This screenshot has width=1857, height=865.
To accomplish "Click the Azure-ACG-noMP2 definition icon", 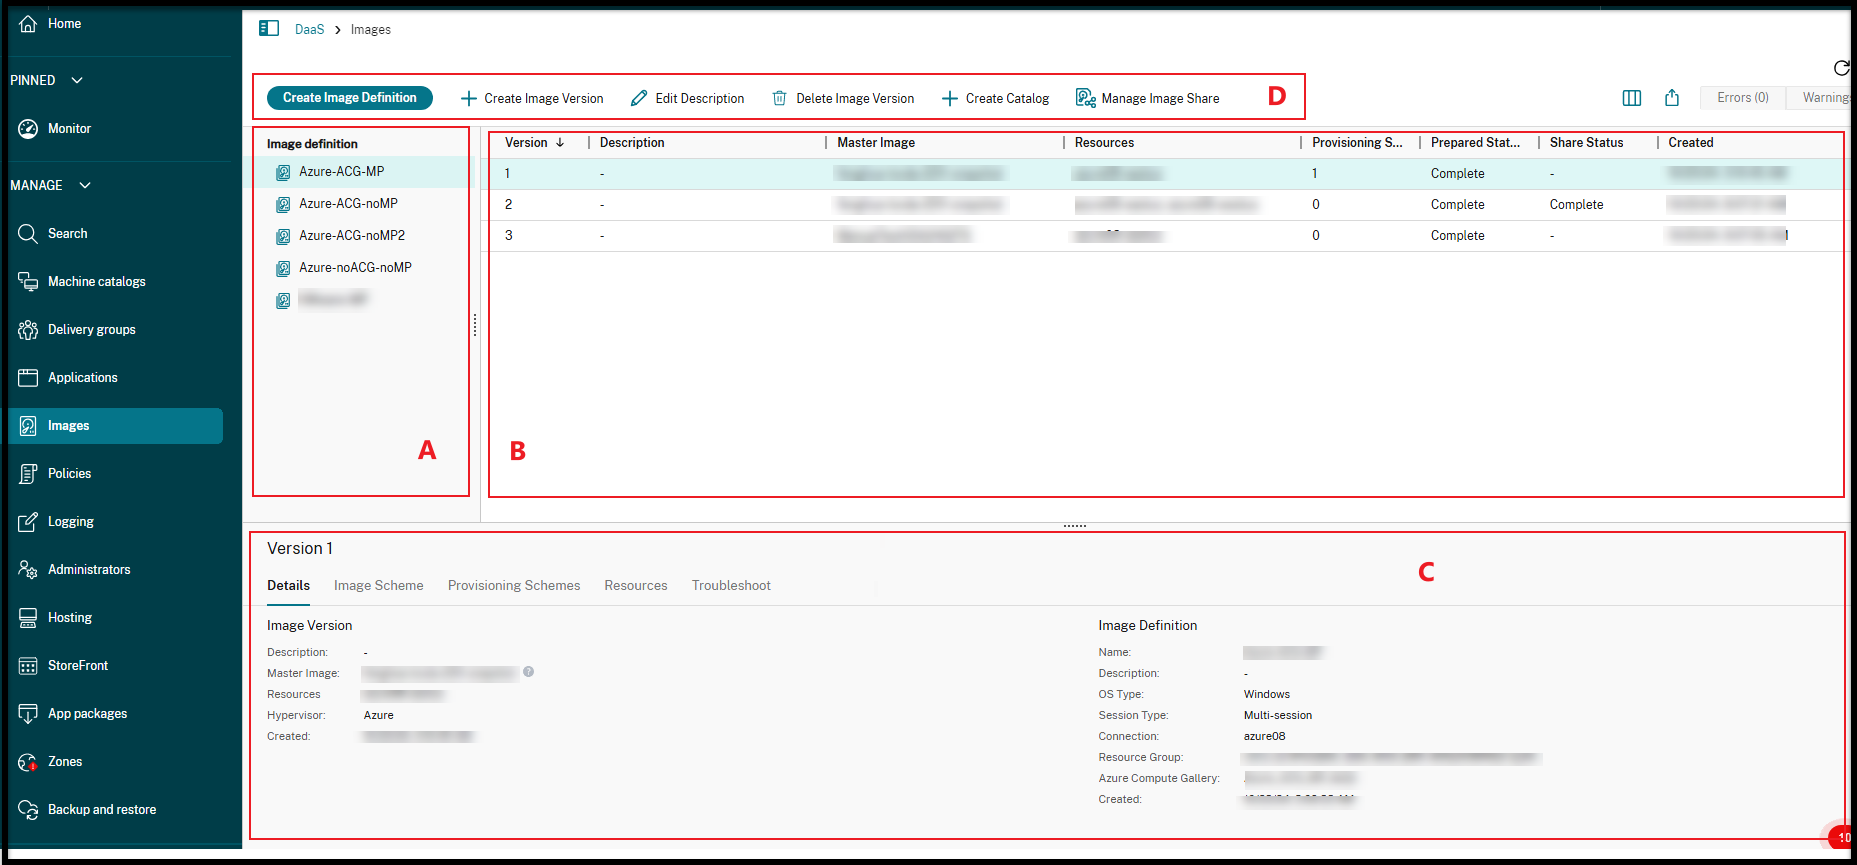I will click(x=283, y=237).
